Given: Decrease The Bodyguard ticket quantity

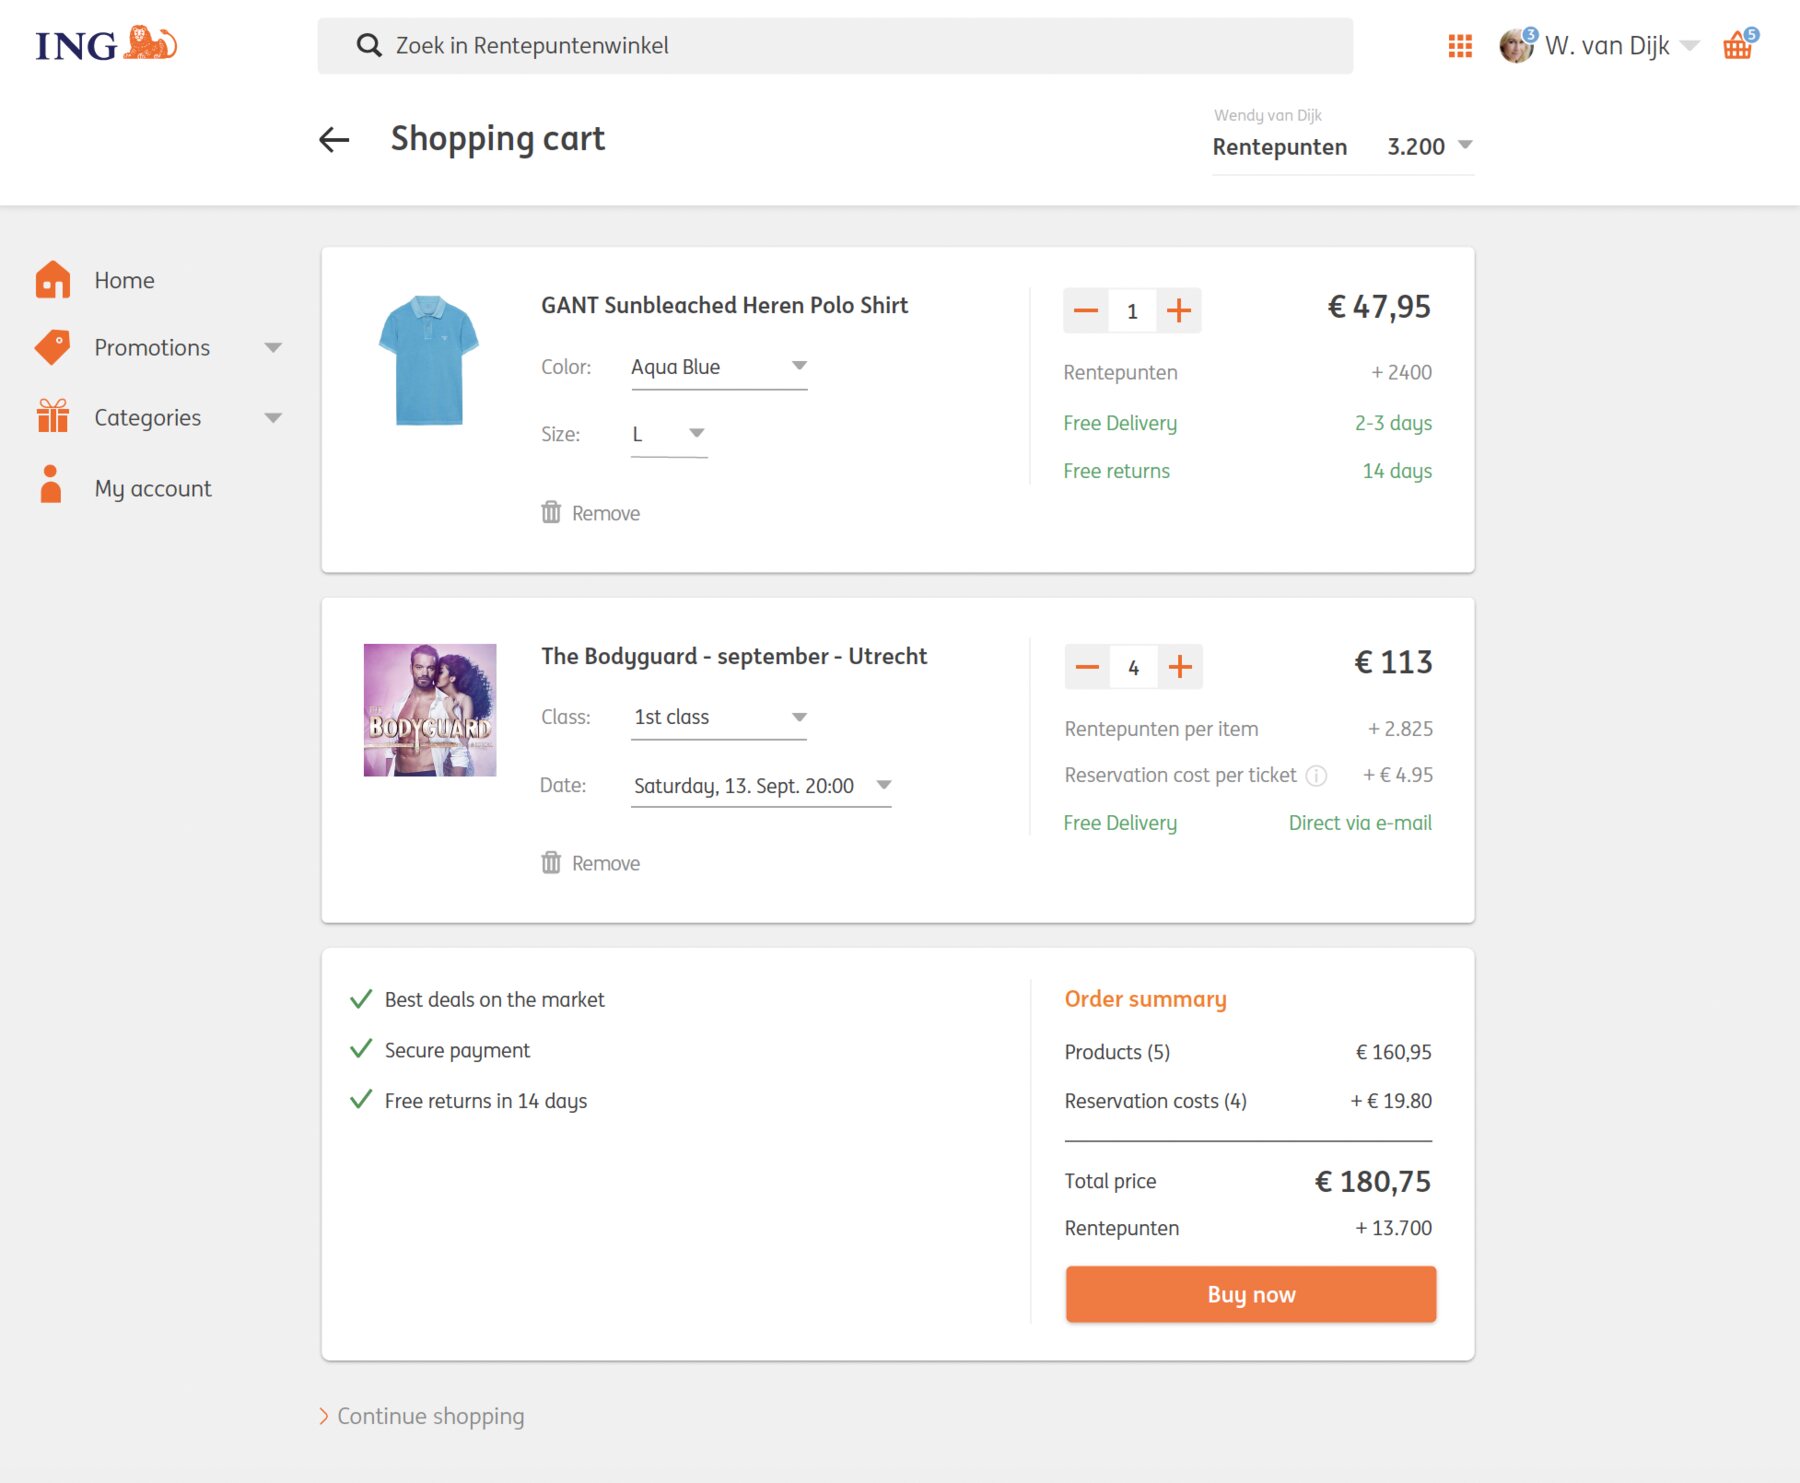Looking at the screenshot, I should pyautogui.click(x=1087, y=667).
